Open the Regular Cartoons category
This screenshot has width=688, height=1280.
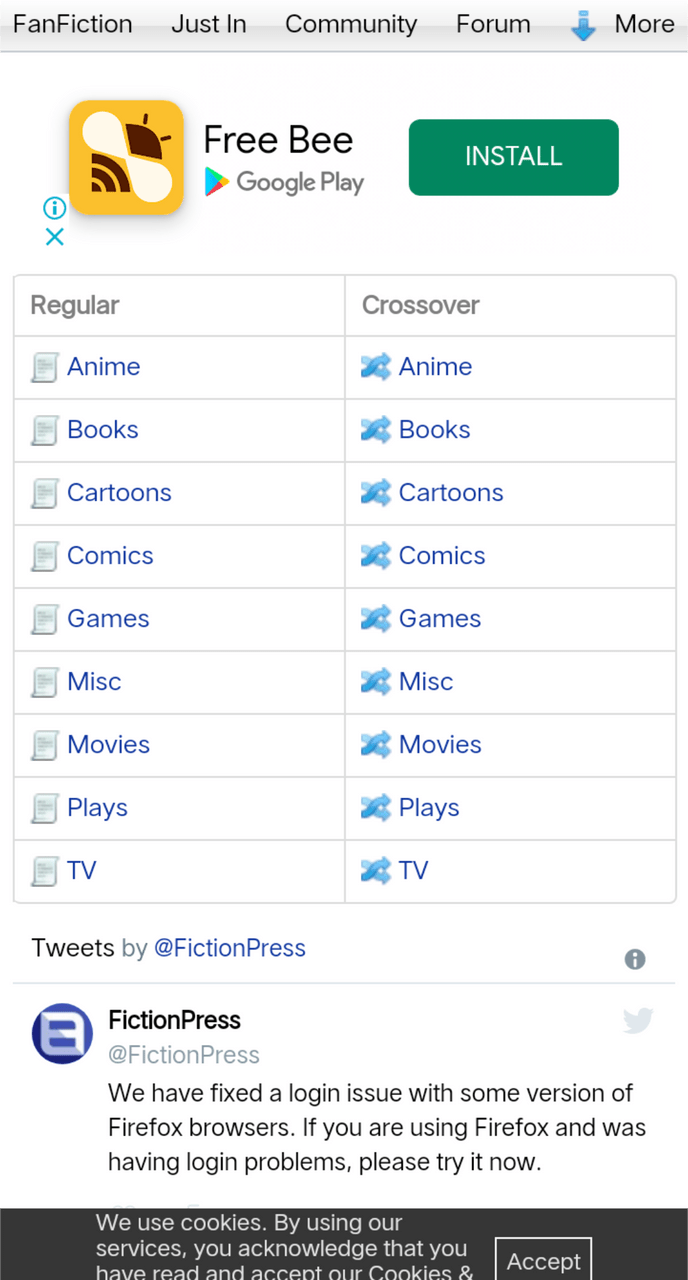click(x=119, y=493)
